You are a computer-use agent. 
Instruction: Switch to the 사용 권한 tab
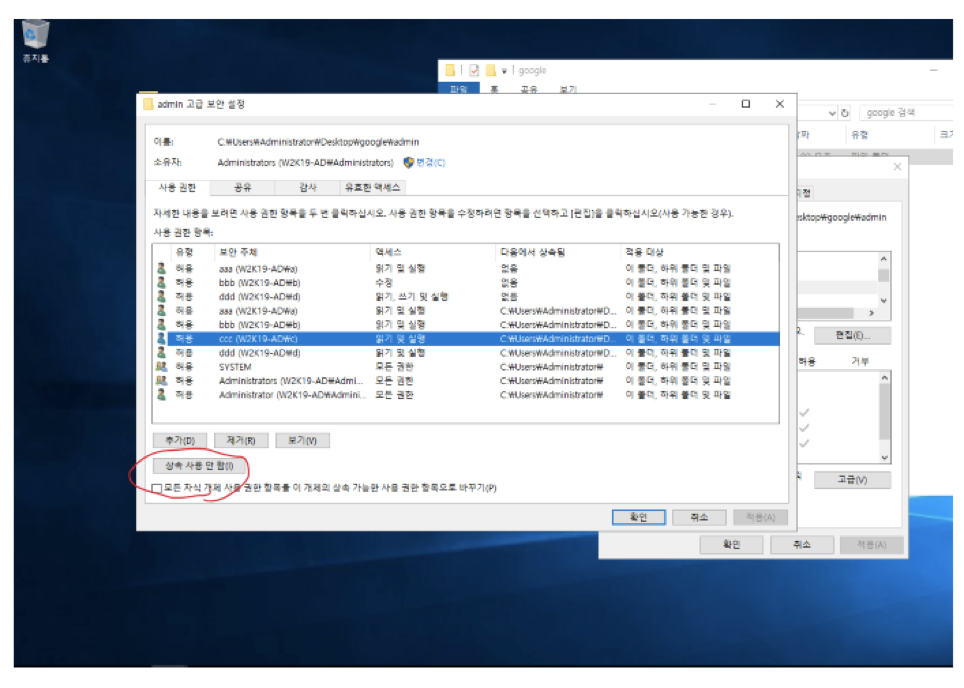coord(178,188)
